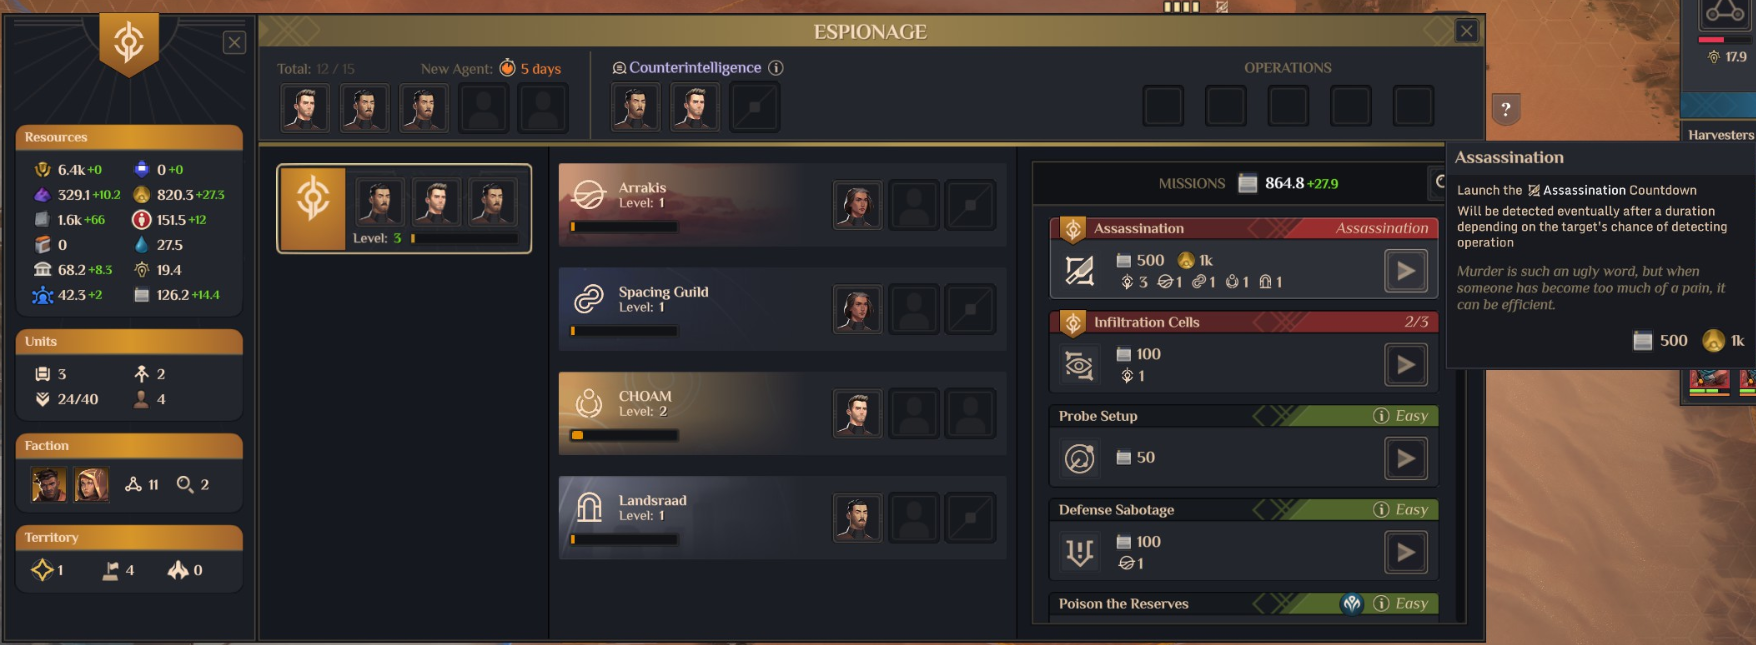The height and width of the screenshot is (645, 1756).
Task: Close the left faction summary panel
Action: pos(234,42)
